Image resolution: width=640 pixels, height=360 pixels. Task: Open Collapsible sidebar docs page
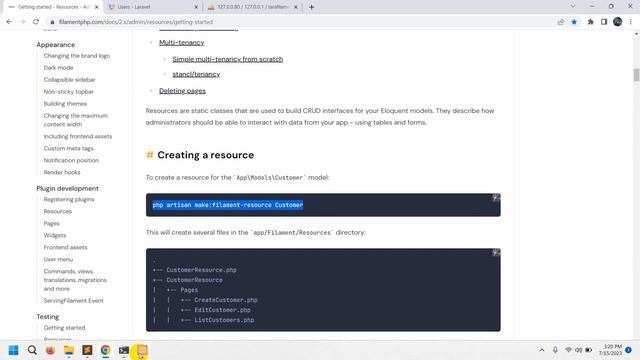click(x=69, y=80)
